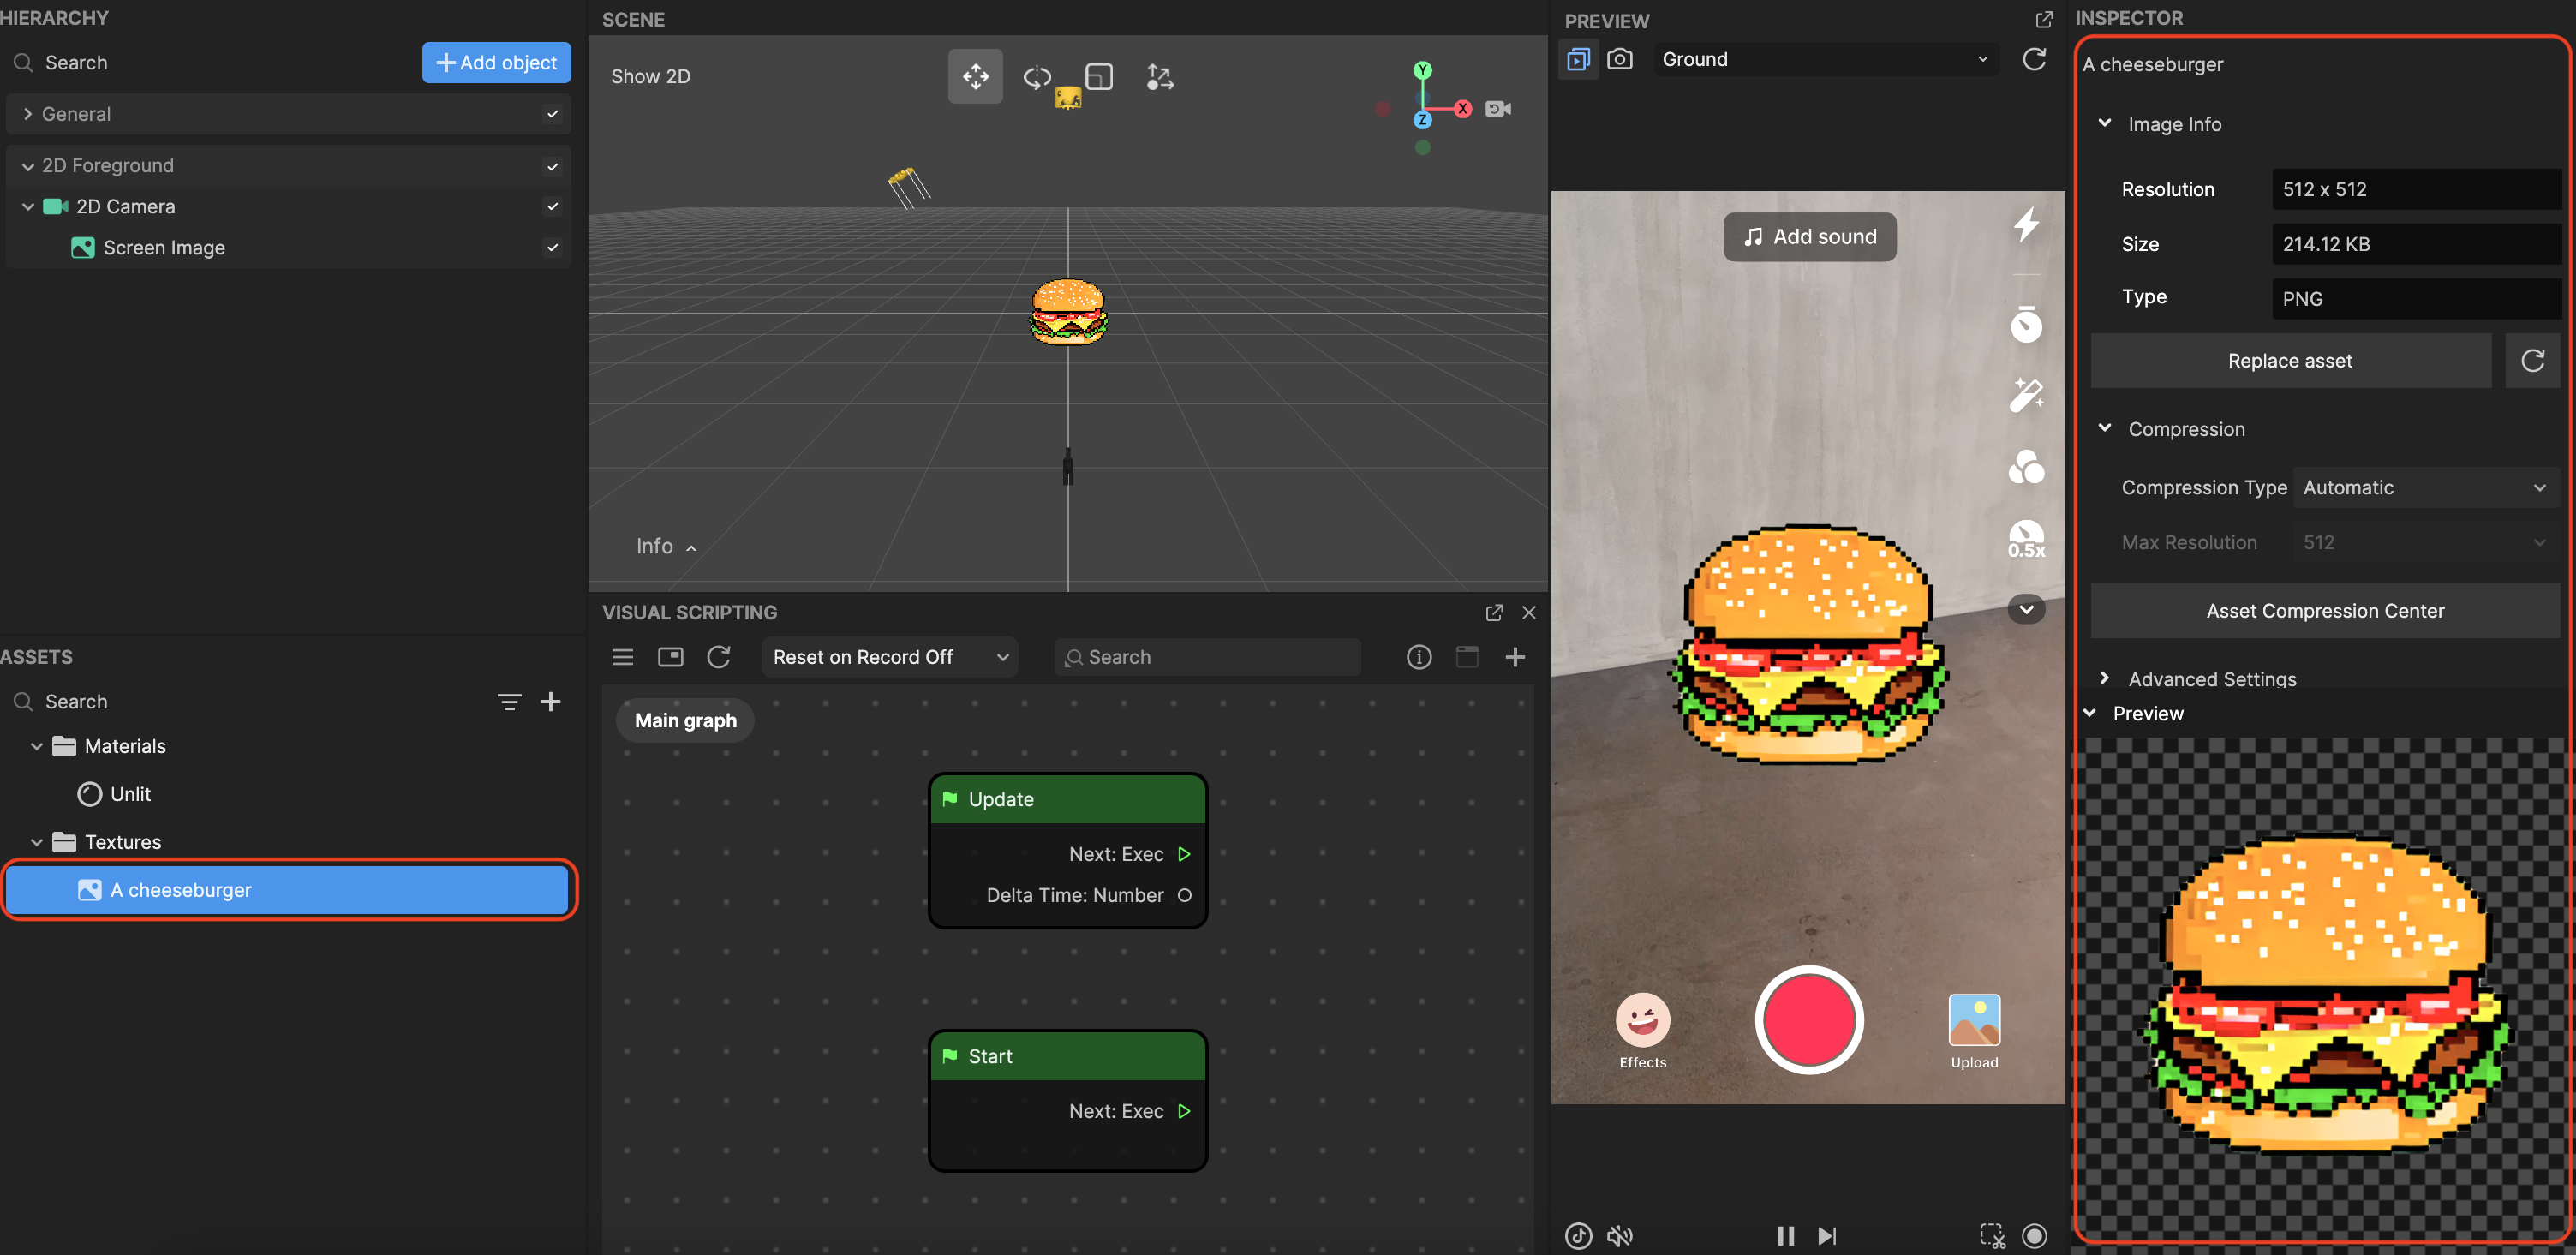
Task: Click the minimap icon in Visual Scripting
Action: (670, 657)
